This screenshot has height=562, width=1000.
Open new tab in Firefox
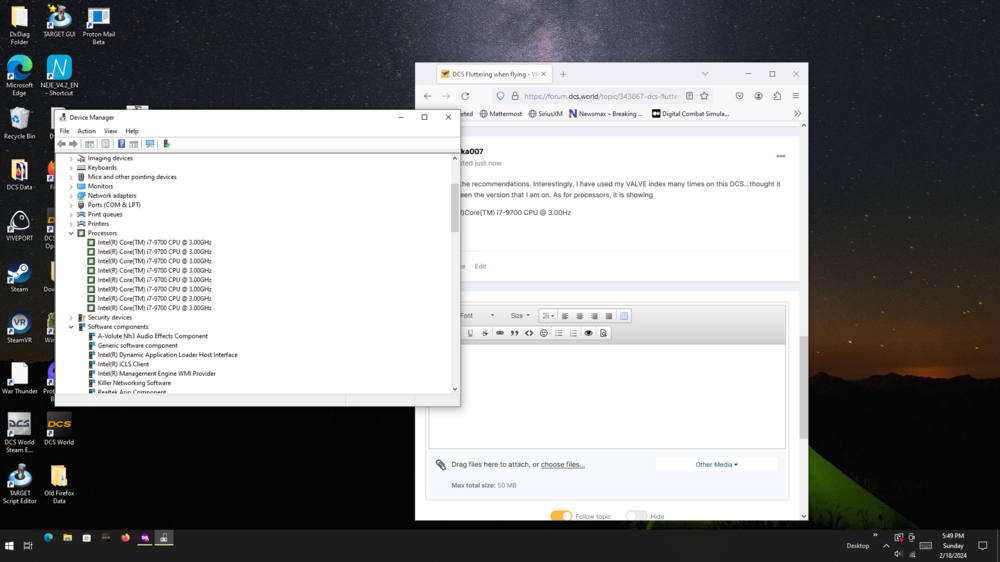coord(563,74)
